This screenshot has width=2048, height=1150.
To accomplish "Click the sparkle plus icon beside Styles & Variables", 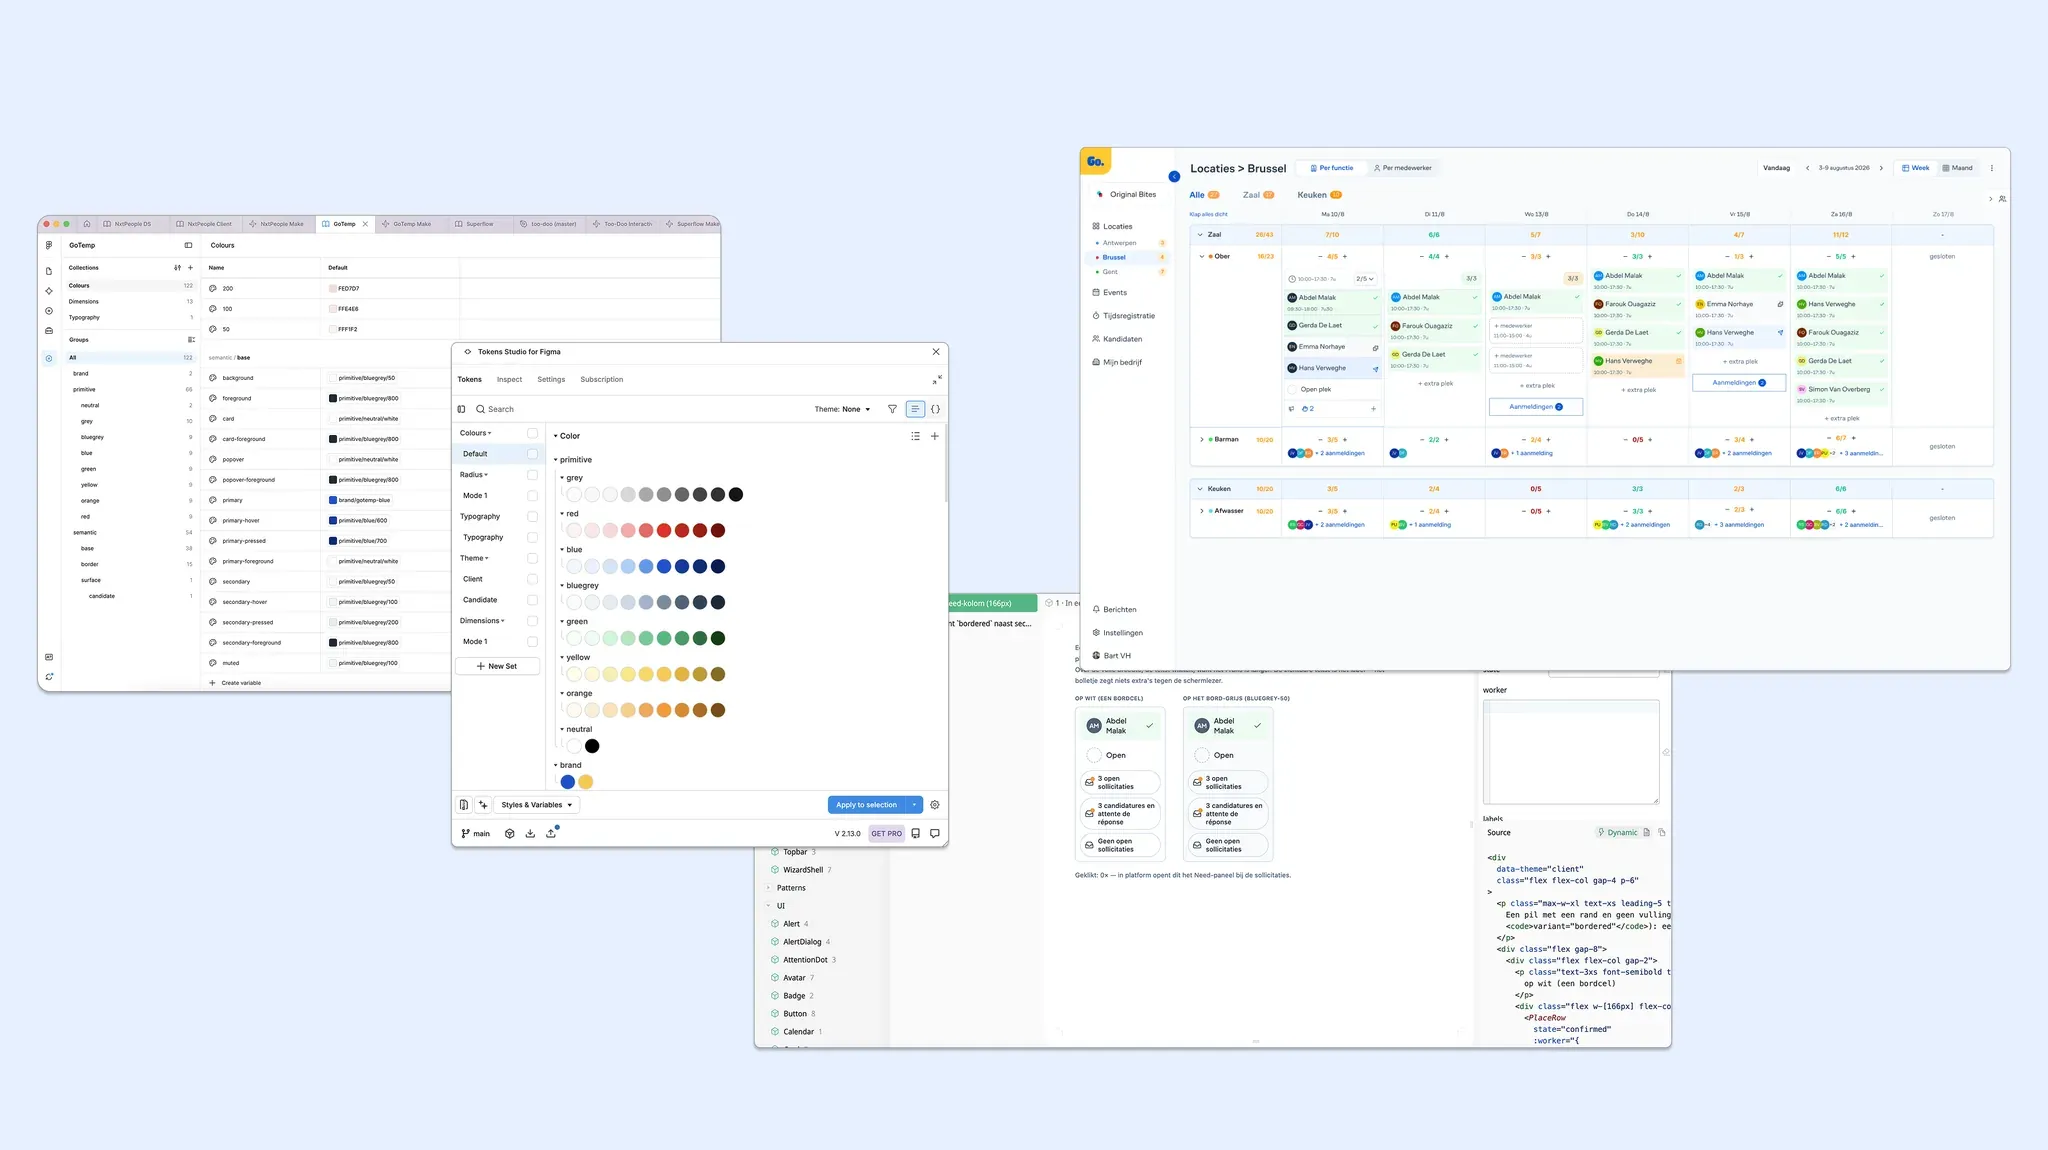I will [483, 805].
